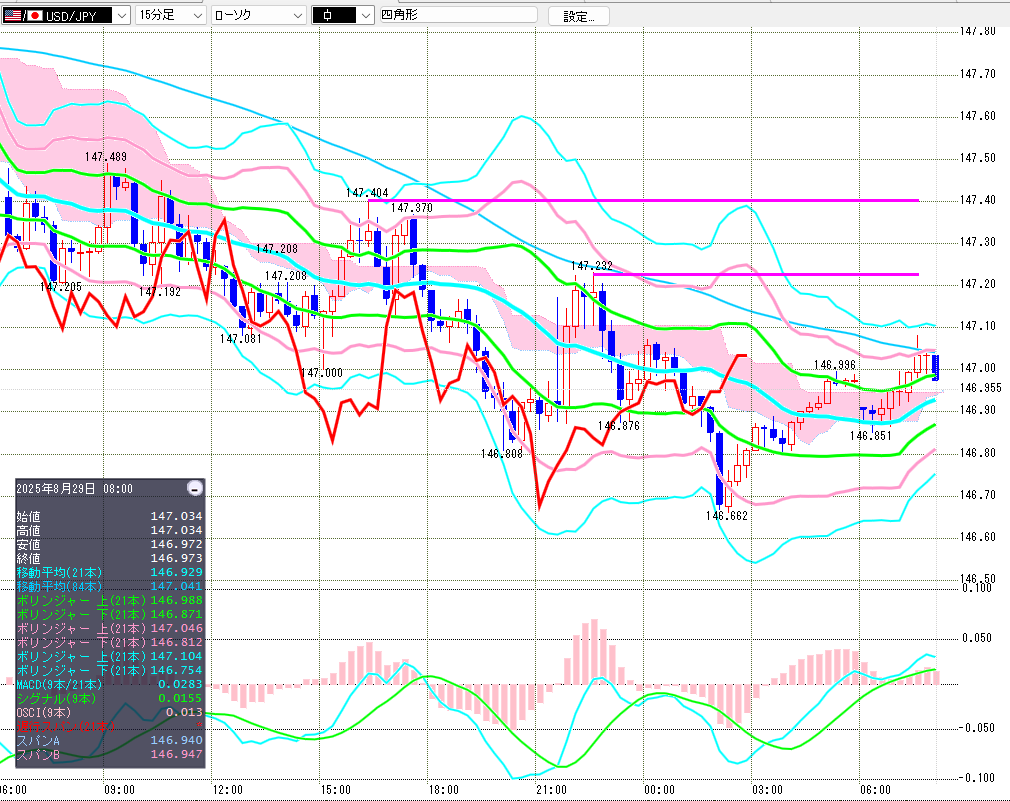Click the green ボリンジャー 下 146.871 row
This screenshot has width=1010, height=801.
[x=110, y=615]
